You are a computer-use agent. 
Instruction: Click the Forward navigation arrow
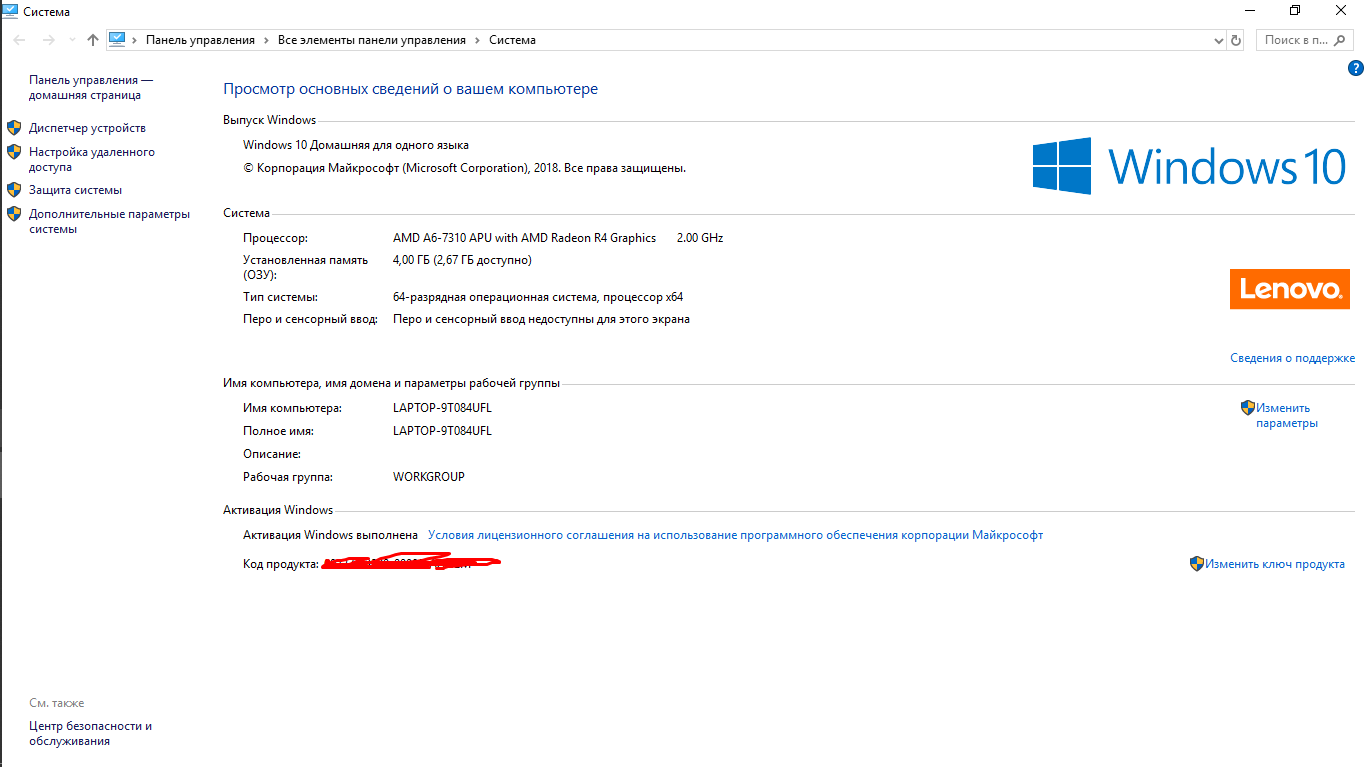pyautogui.click(x=48, y=40)
